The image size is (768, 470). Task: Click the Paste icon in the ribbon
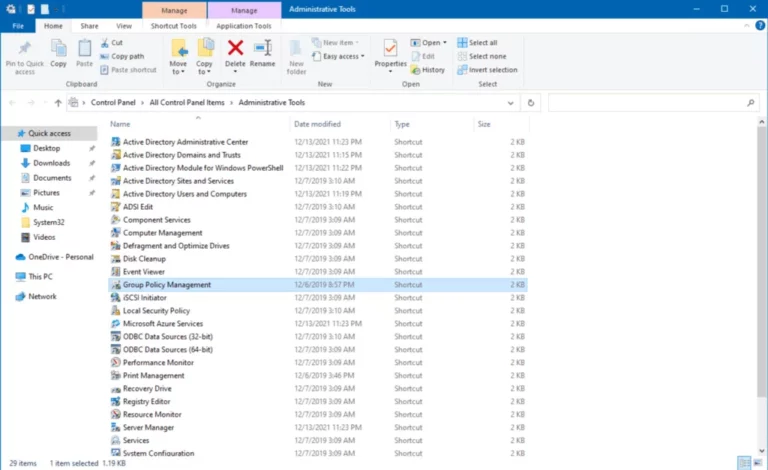pyautogui.click(x=84, y=48)
